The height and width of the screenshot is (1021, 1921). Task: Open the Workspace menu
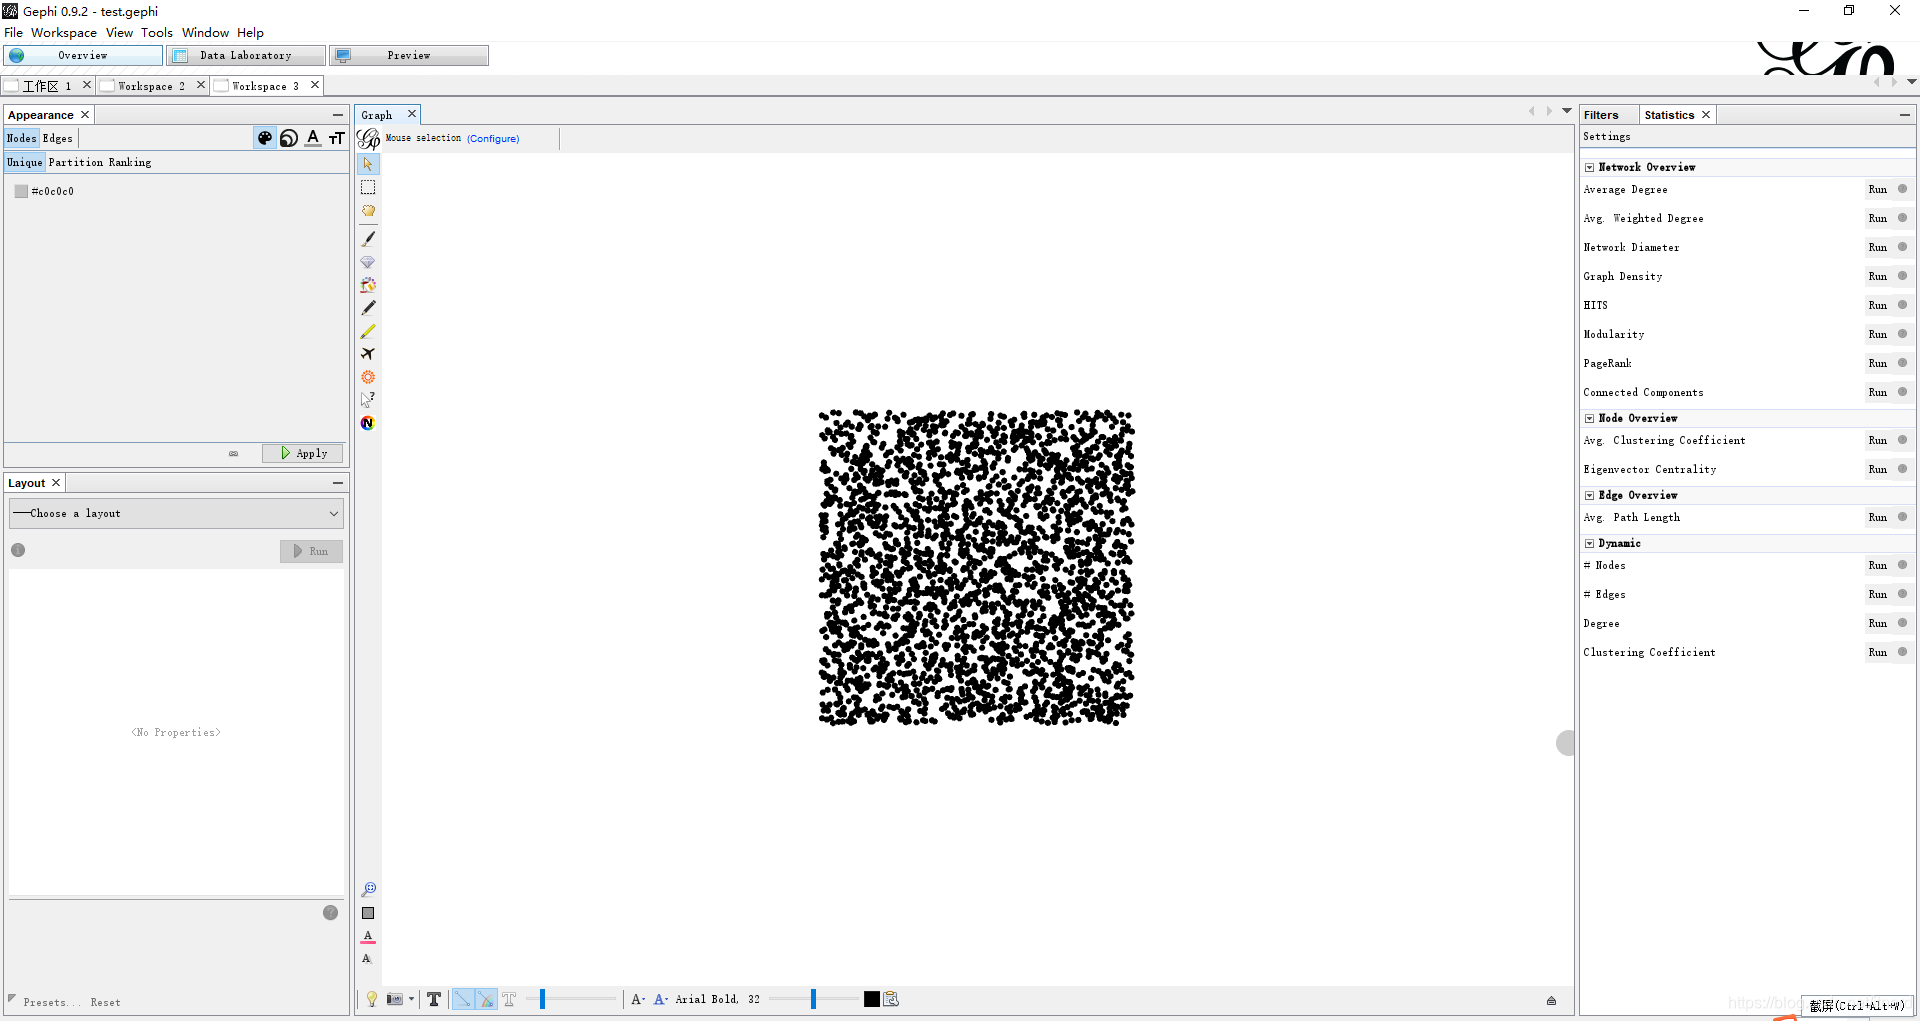click(64, 33)
